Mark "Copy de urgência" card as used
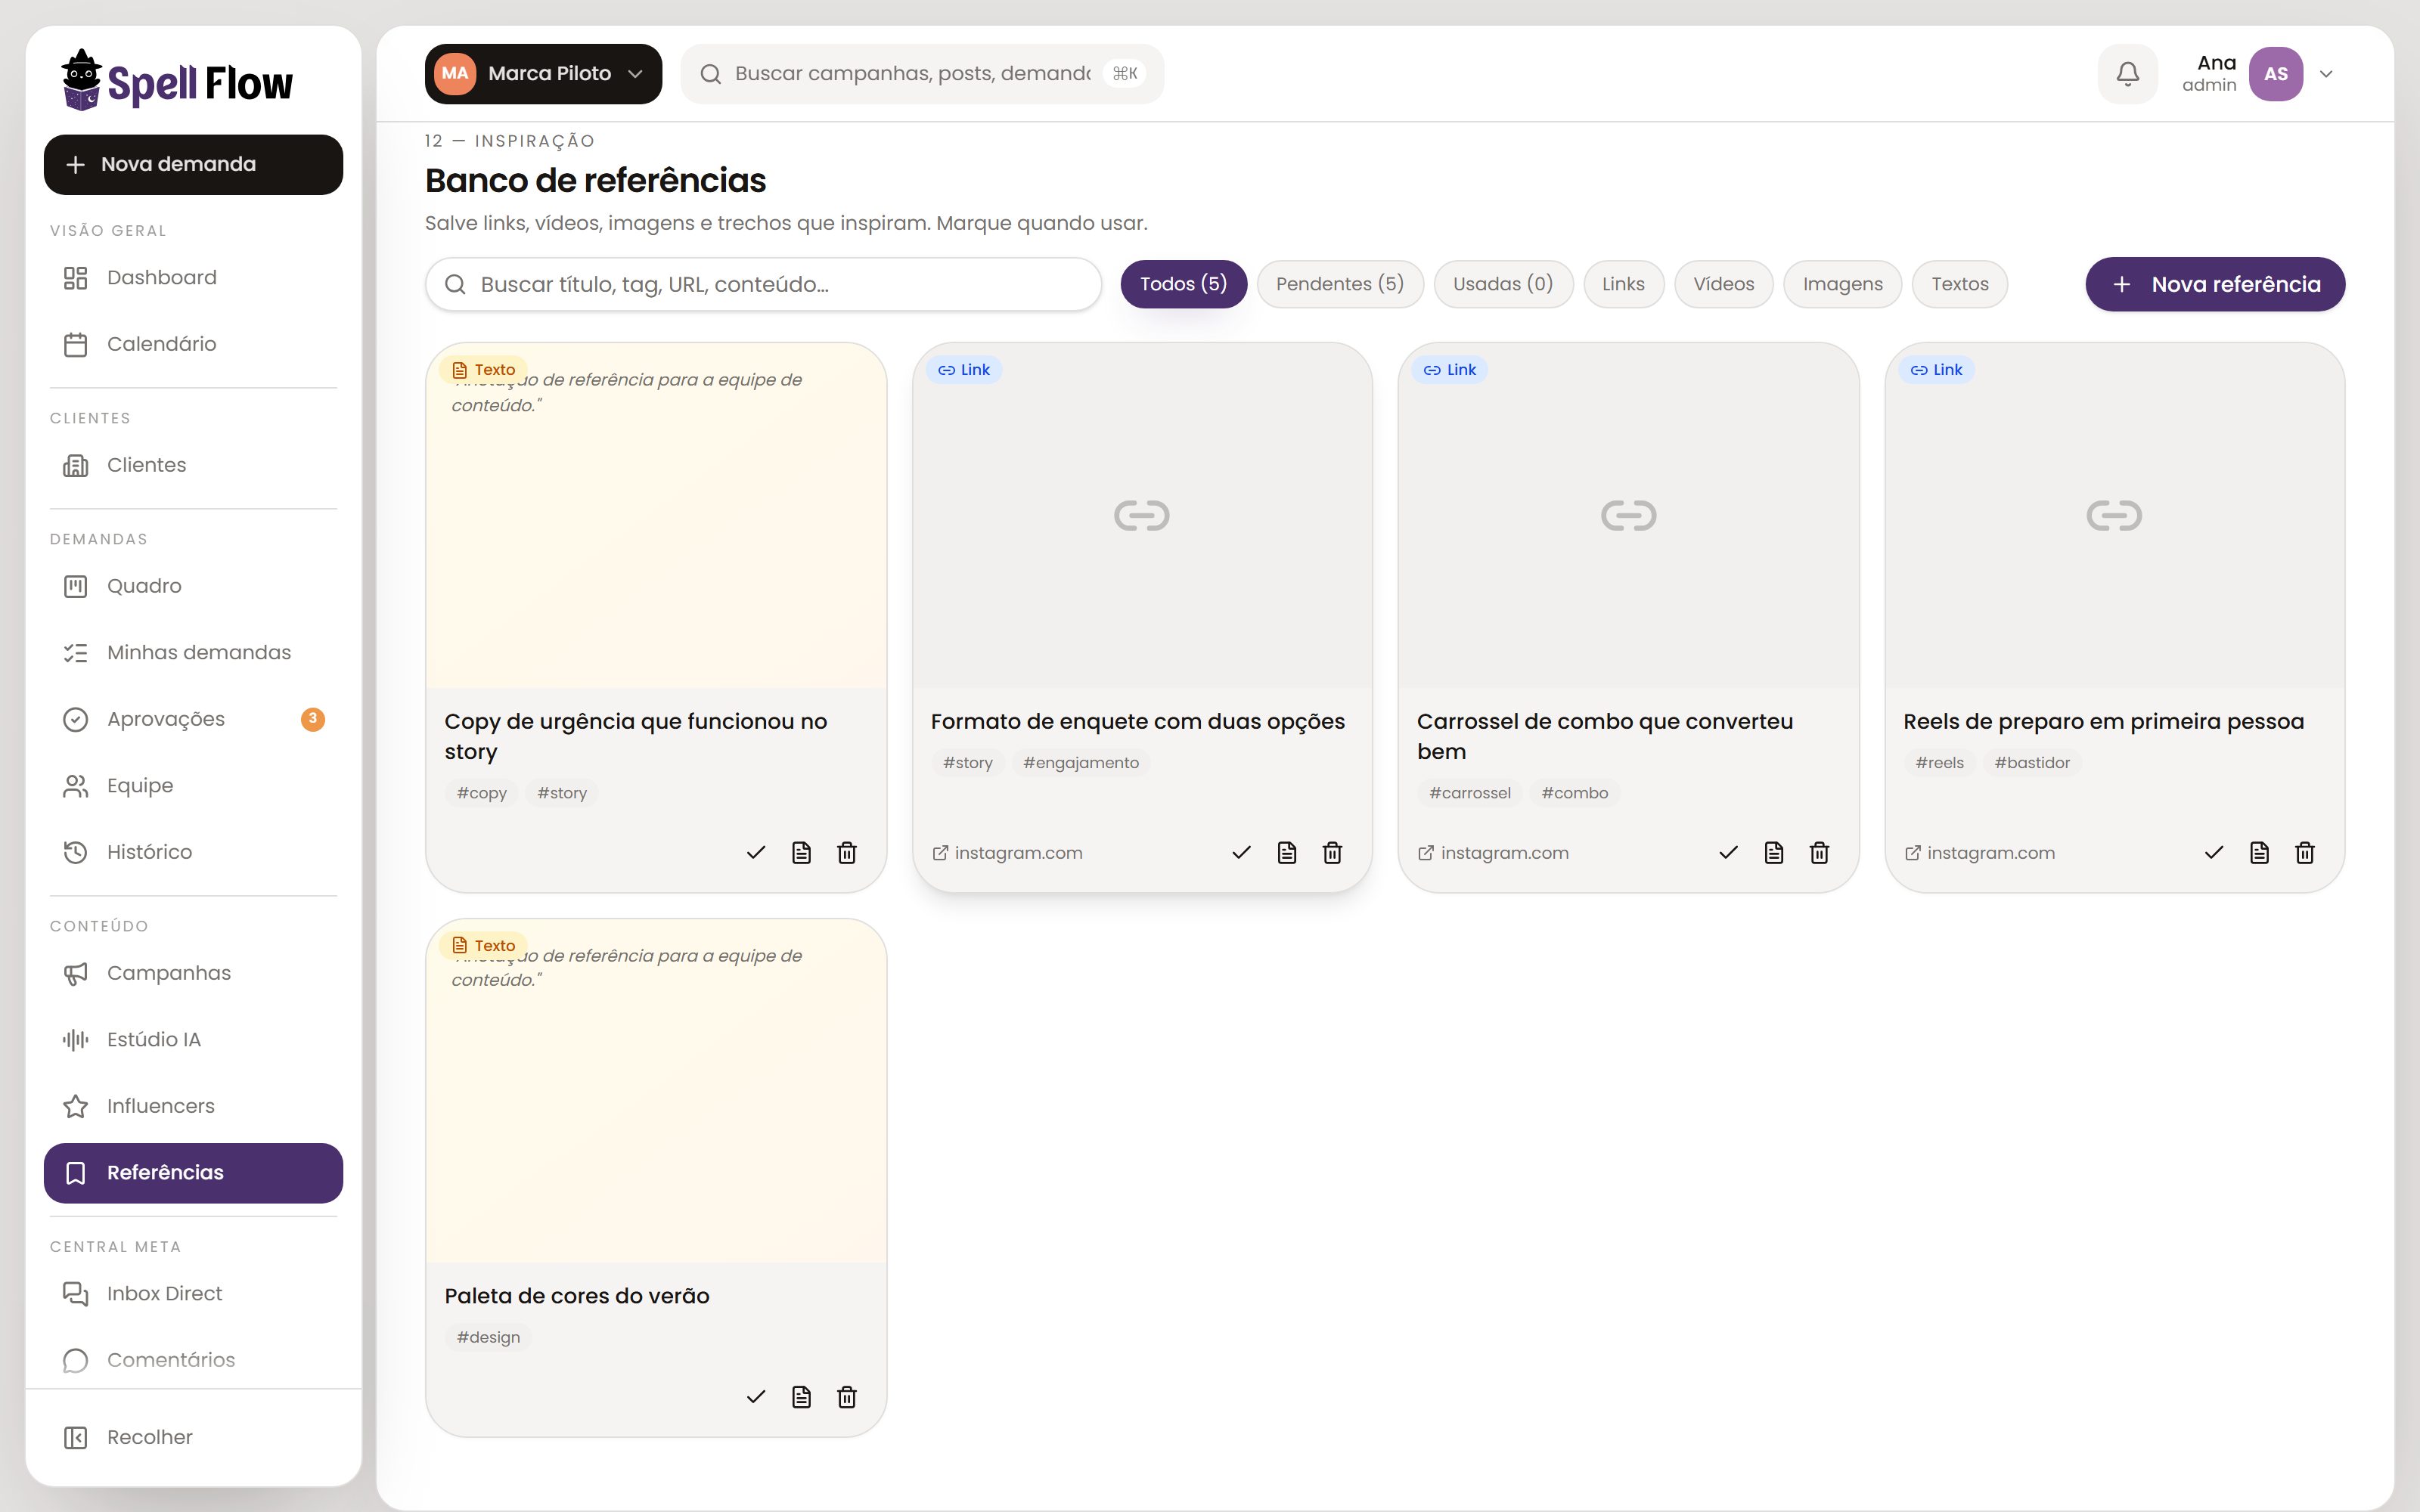The height and width of the screenshot is (1512, 2420). [756, 853]
